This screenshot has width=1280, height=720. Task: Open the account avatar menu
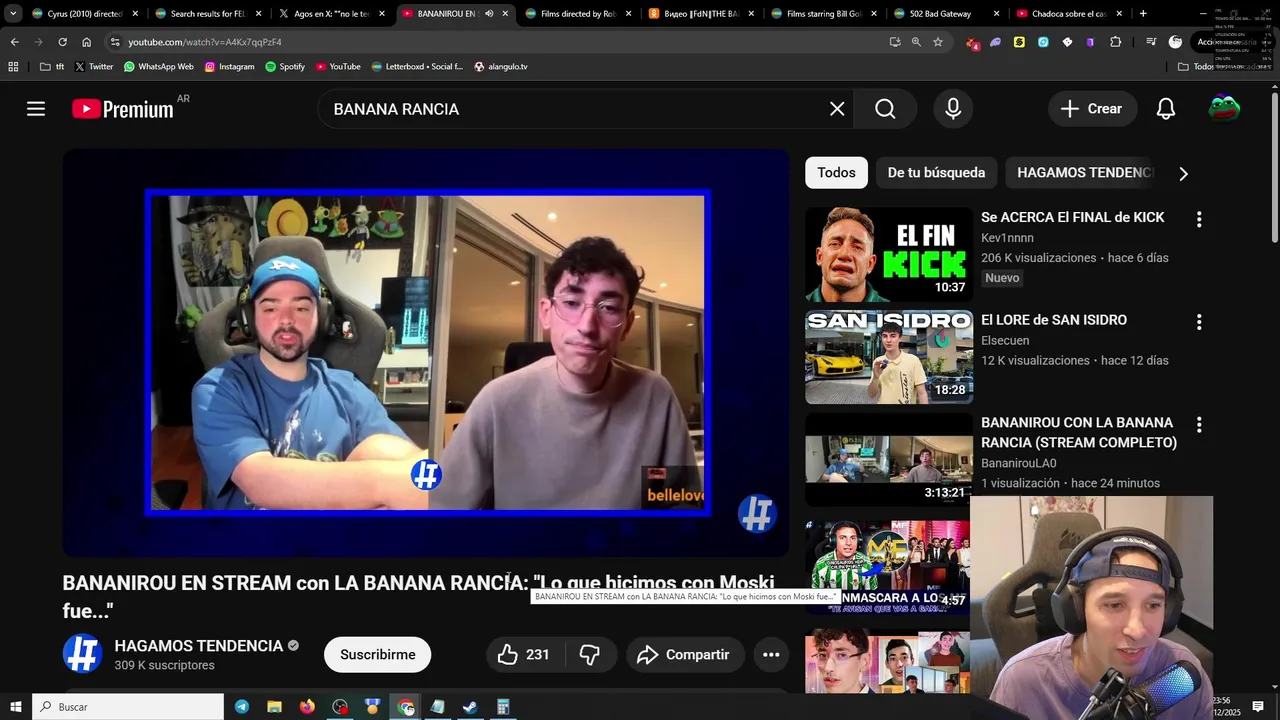(x=1224, y=108)
